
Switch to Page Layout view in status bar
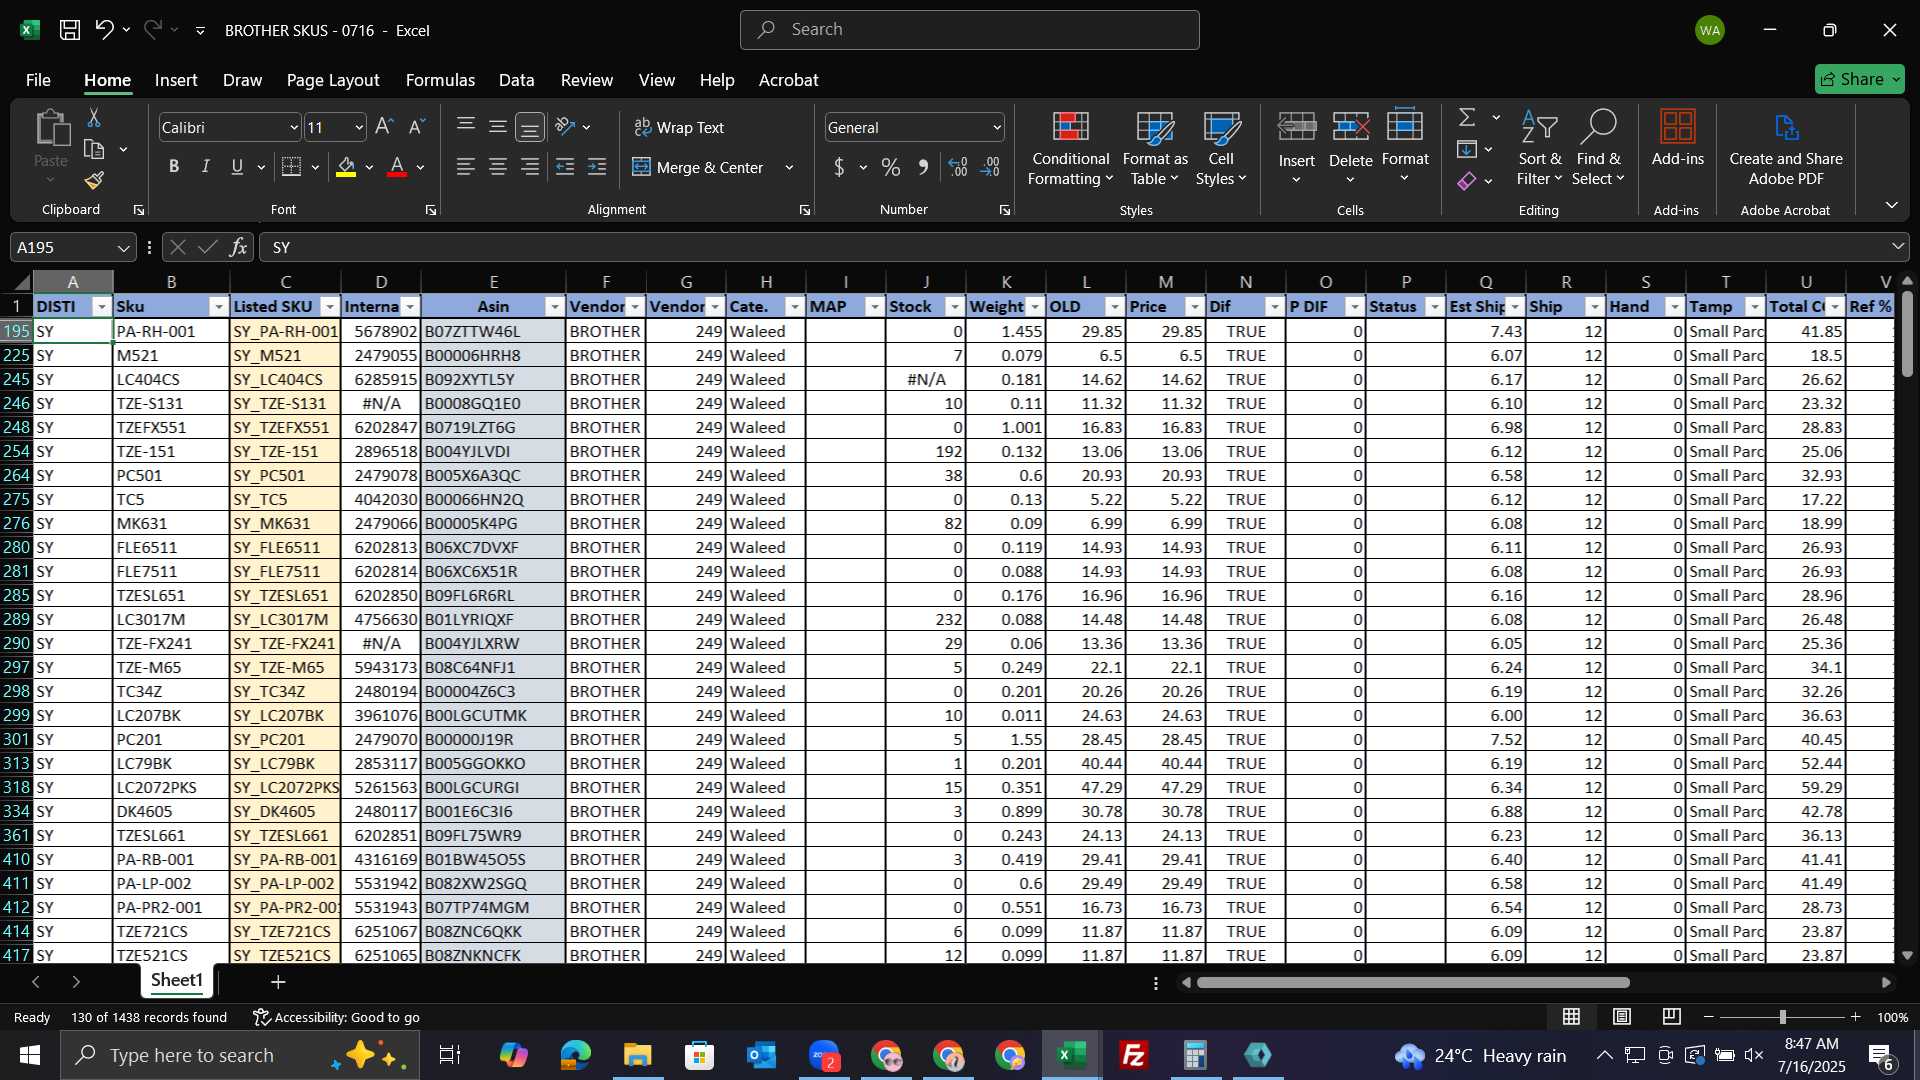click(1622, 1017)
